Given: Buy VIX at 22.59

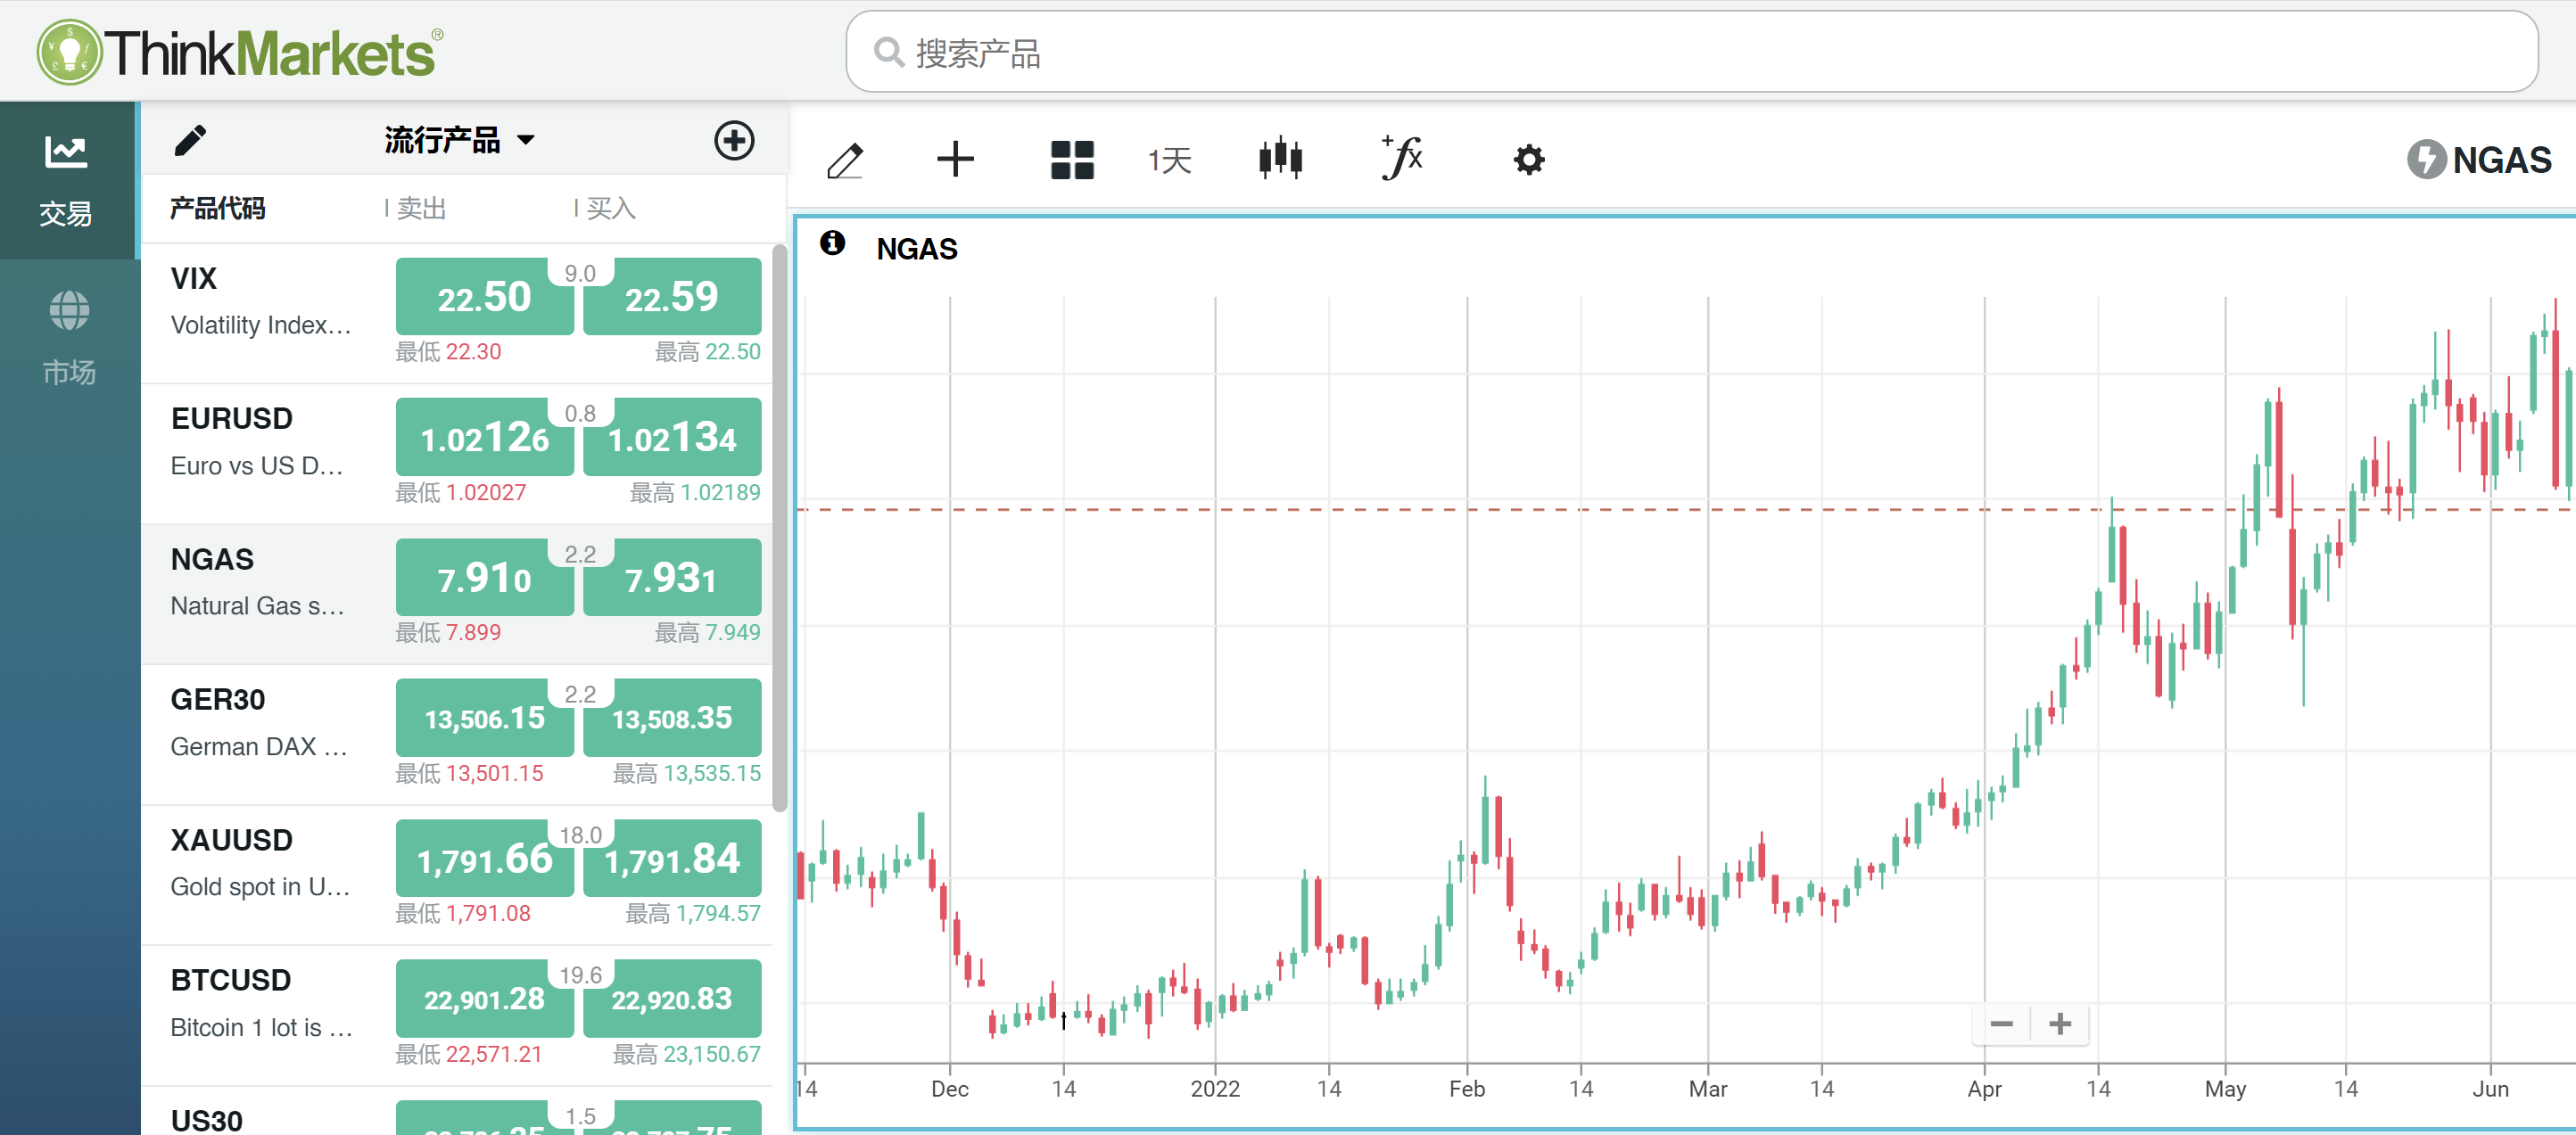Looking at the screenshot, I should [x=672, y=297].
